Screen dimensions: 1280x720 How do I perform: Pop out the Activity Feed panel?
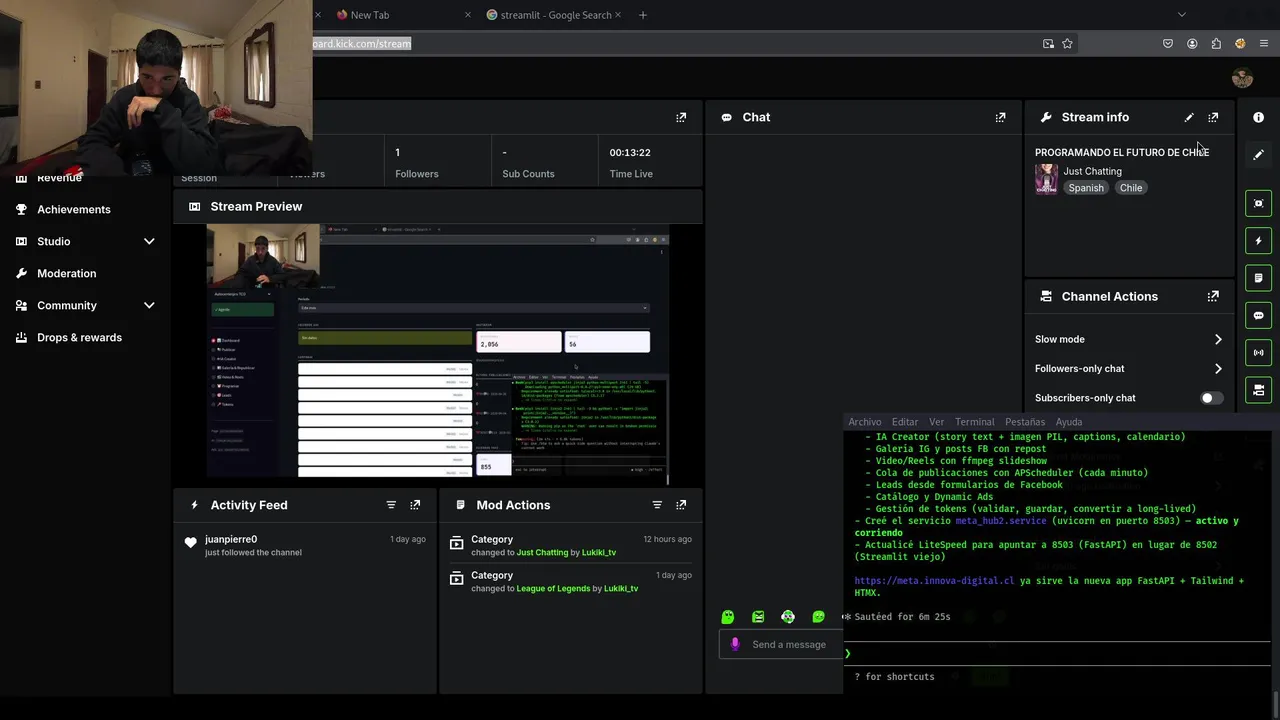[x=415, y=505]
